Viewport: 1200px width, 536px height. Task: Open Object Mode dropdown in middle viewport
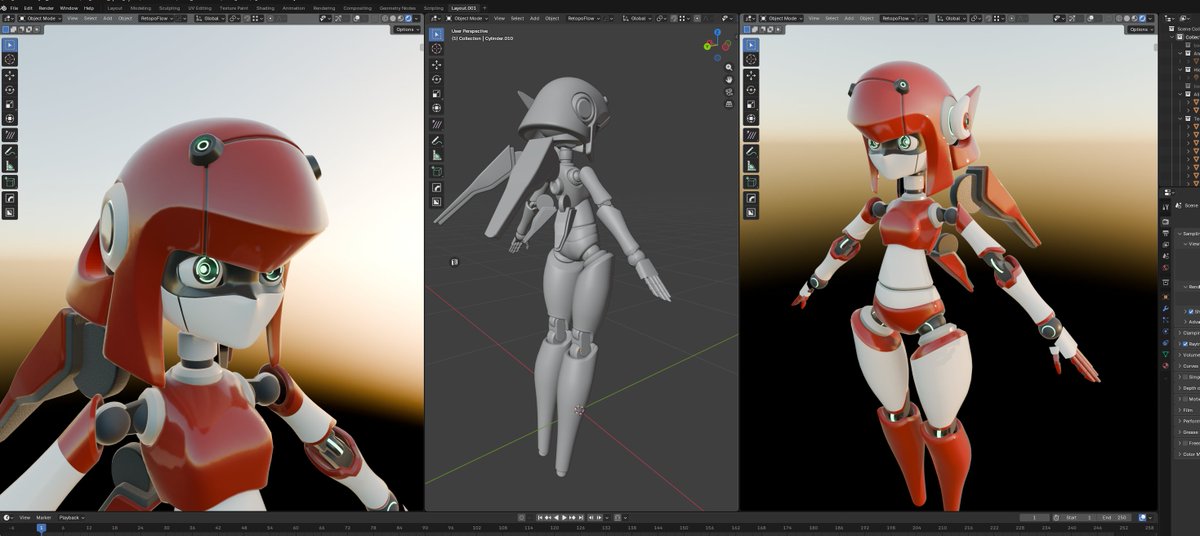469,18
